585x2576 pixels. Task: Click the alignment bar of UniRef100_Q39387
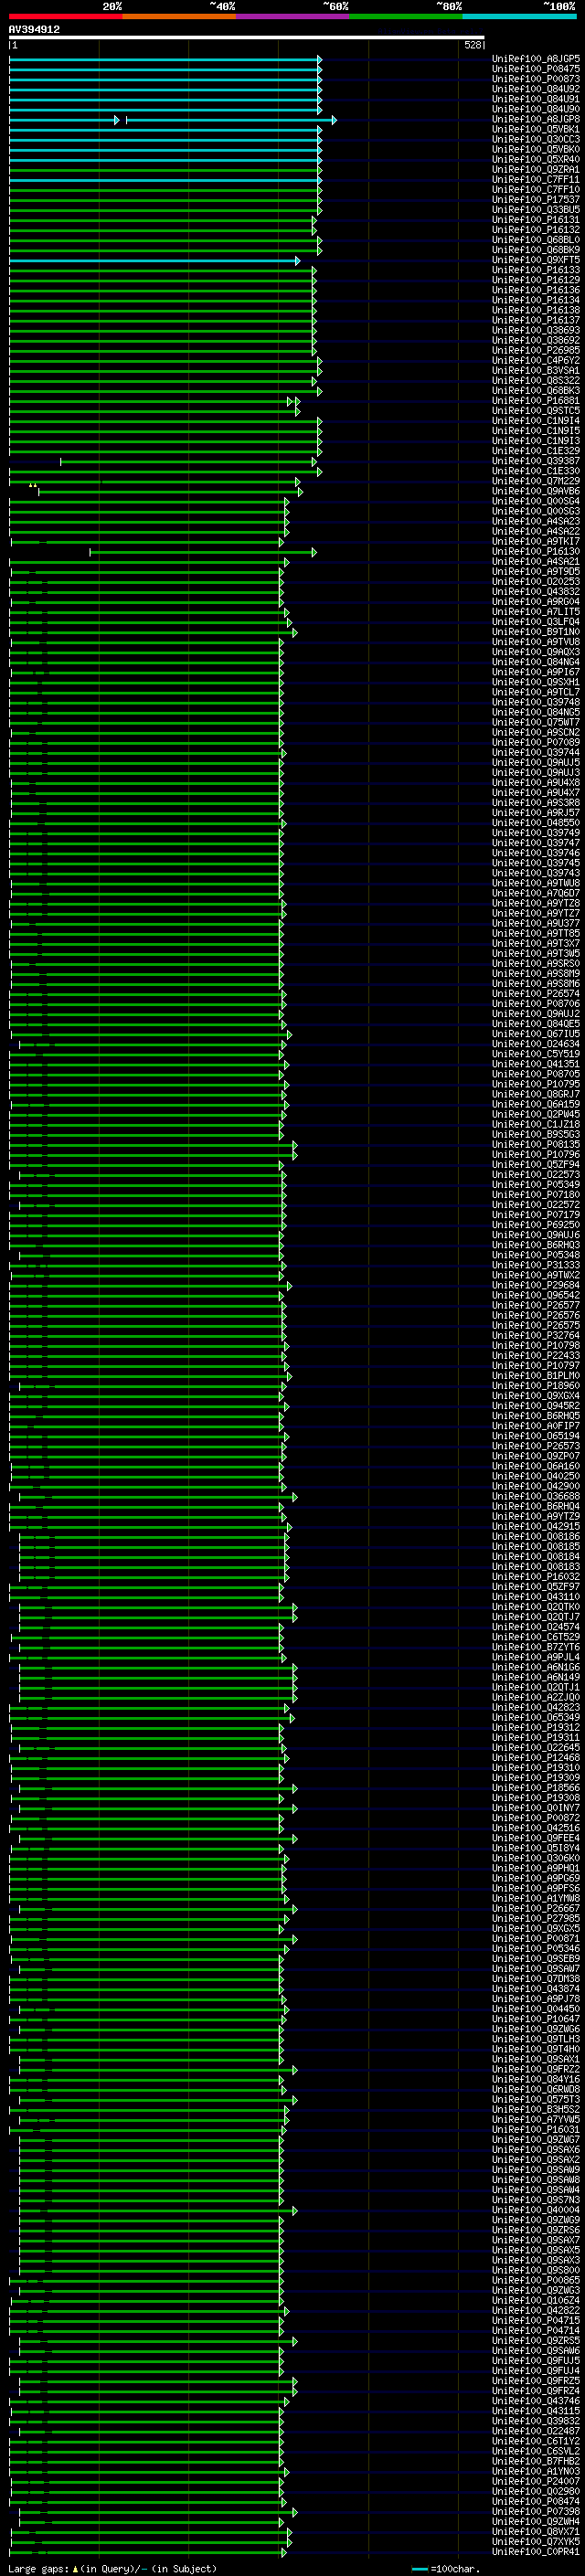[187, 462]
